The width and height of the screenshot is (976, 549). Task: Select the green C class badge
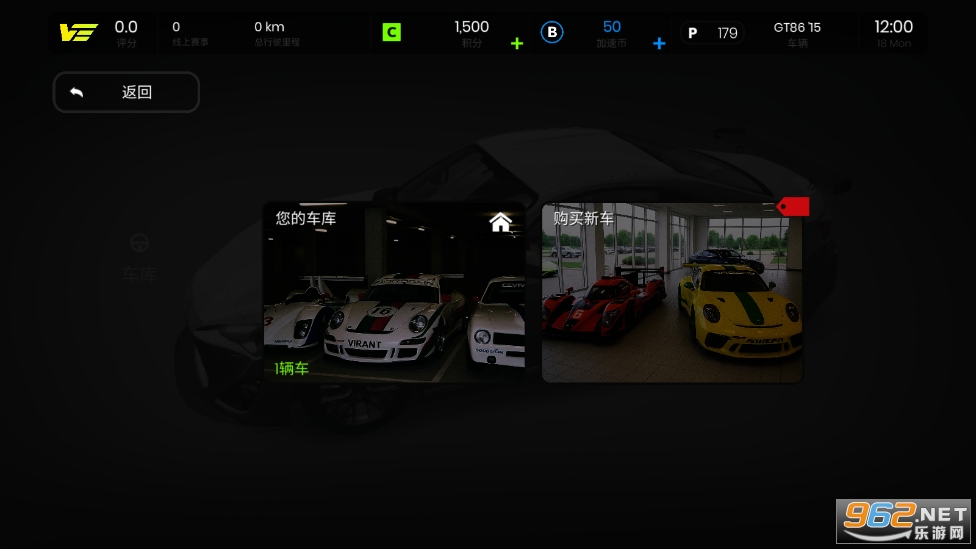(x=391, y=32)
